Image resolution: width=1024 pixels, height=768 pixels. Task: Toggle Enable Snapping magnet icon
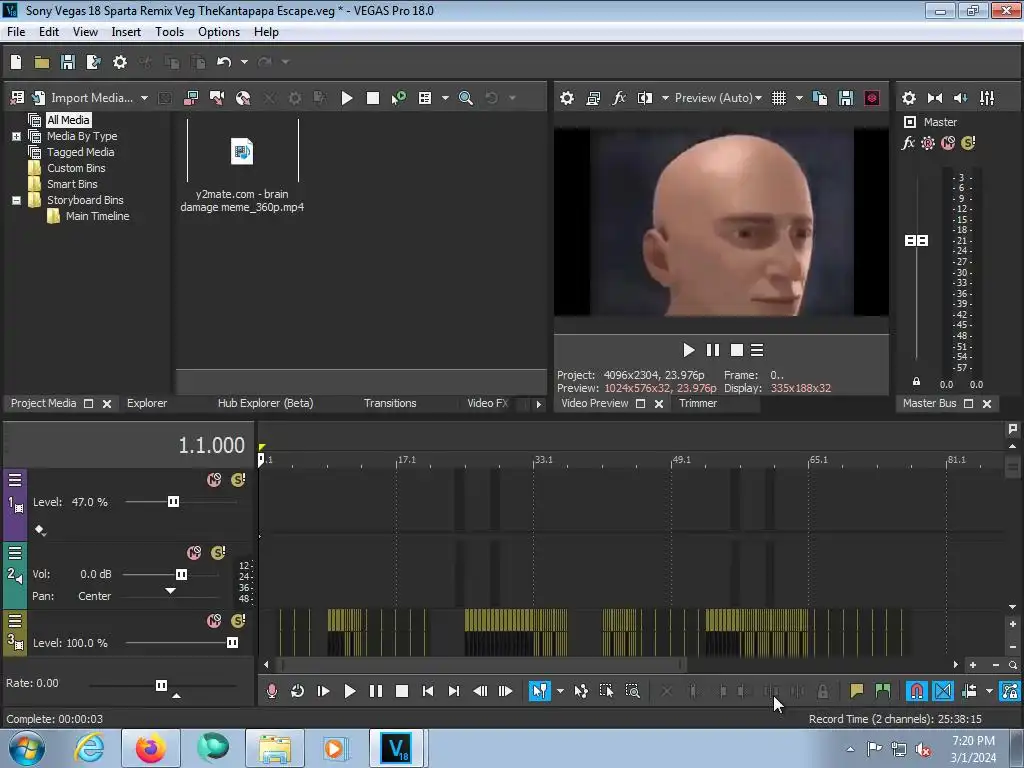coord(916,691)
